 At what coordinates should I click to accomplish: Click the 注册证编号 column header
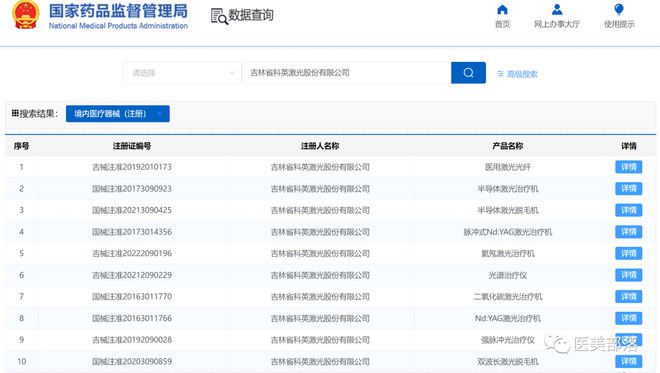point(132,146)
